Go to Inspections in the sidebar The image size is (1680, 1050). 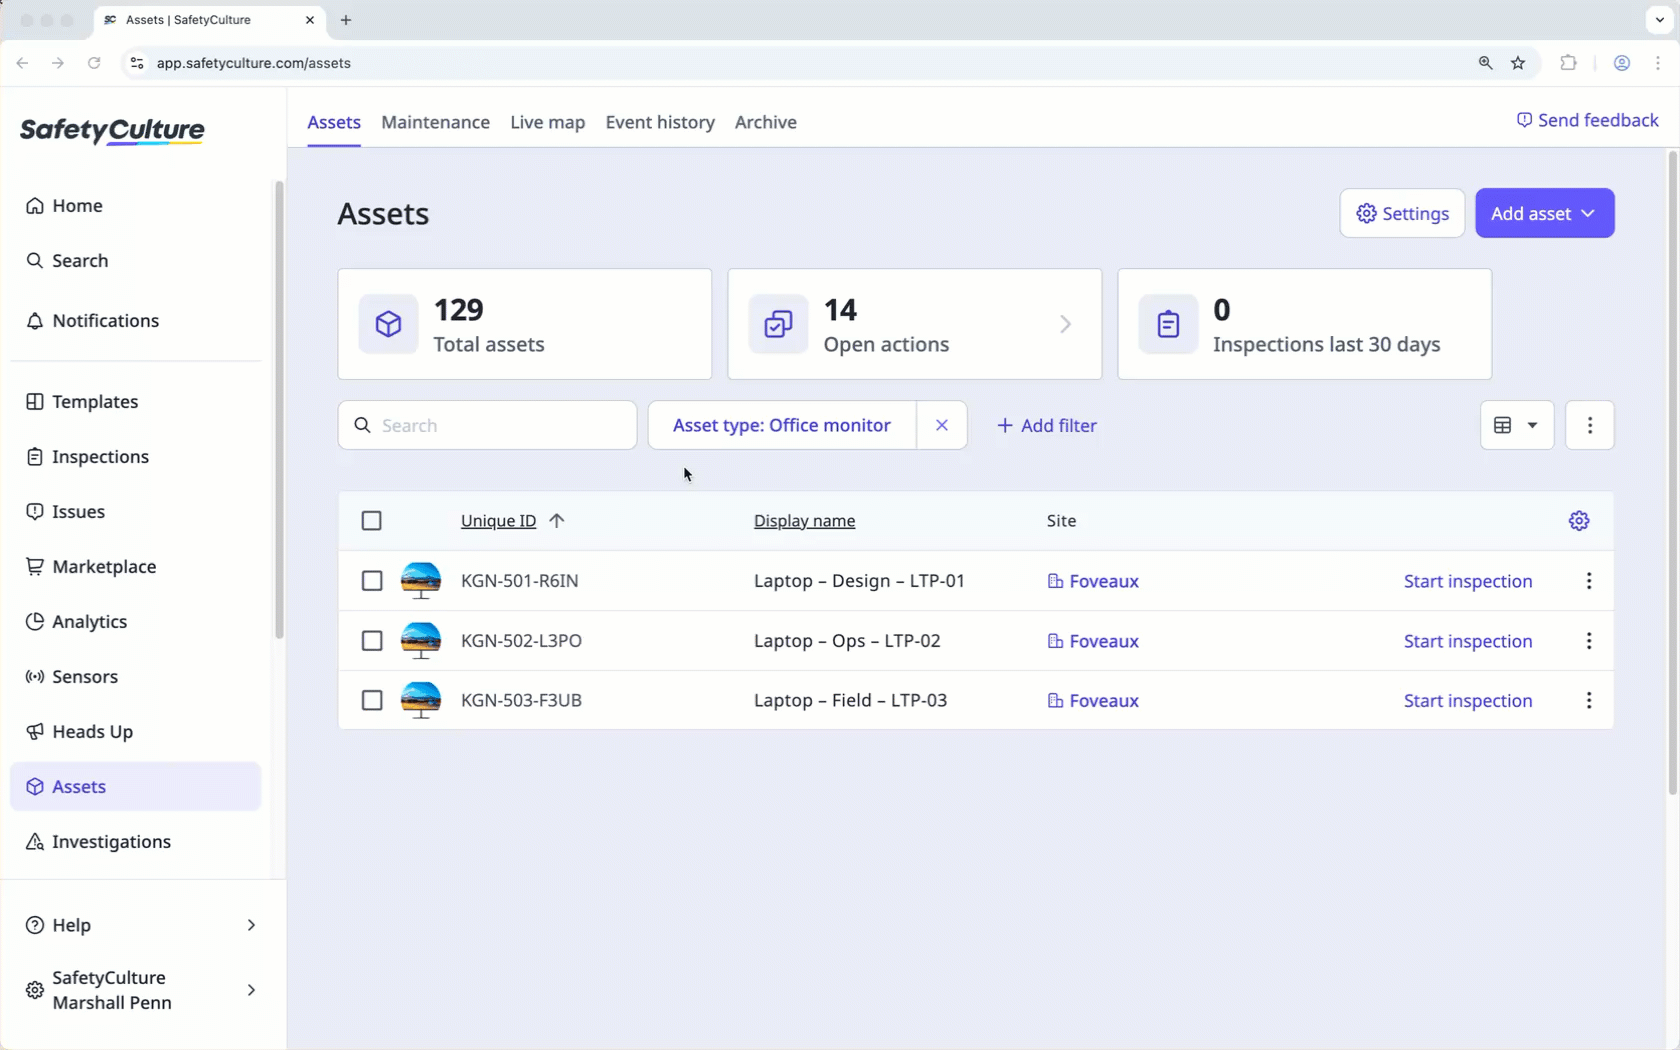[87, 456]
